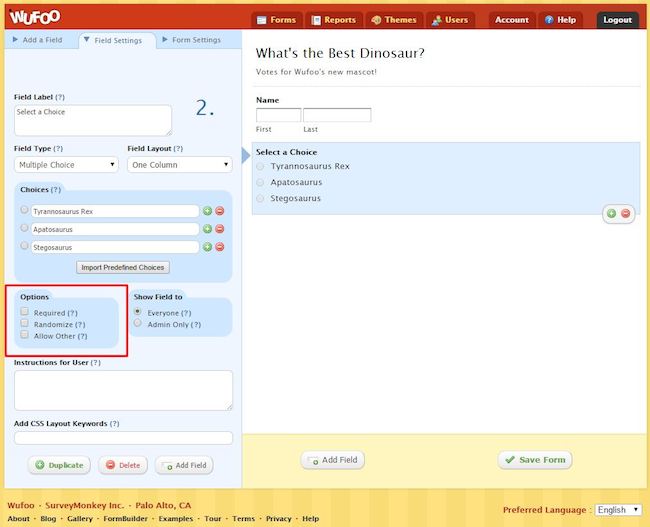Open the Help menu item

click(x=560, y=20)
